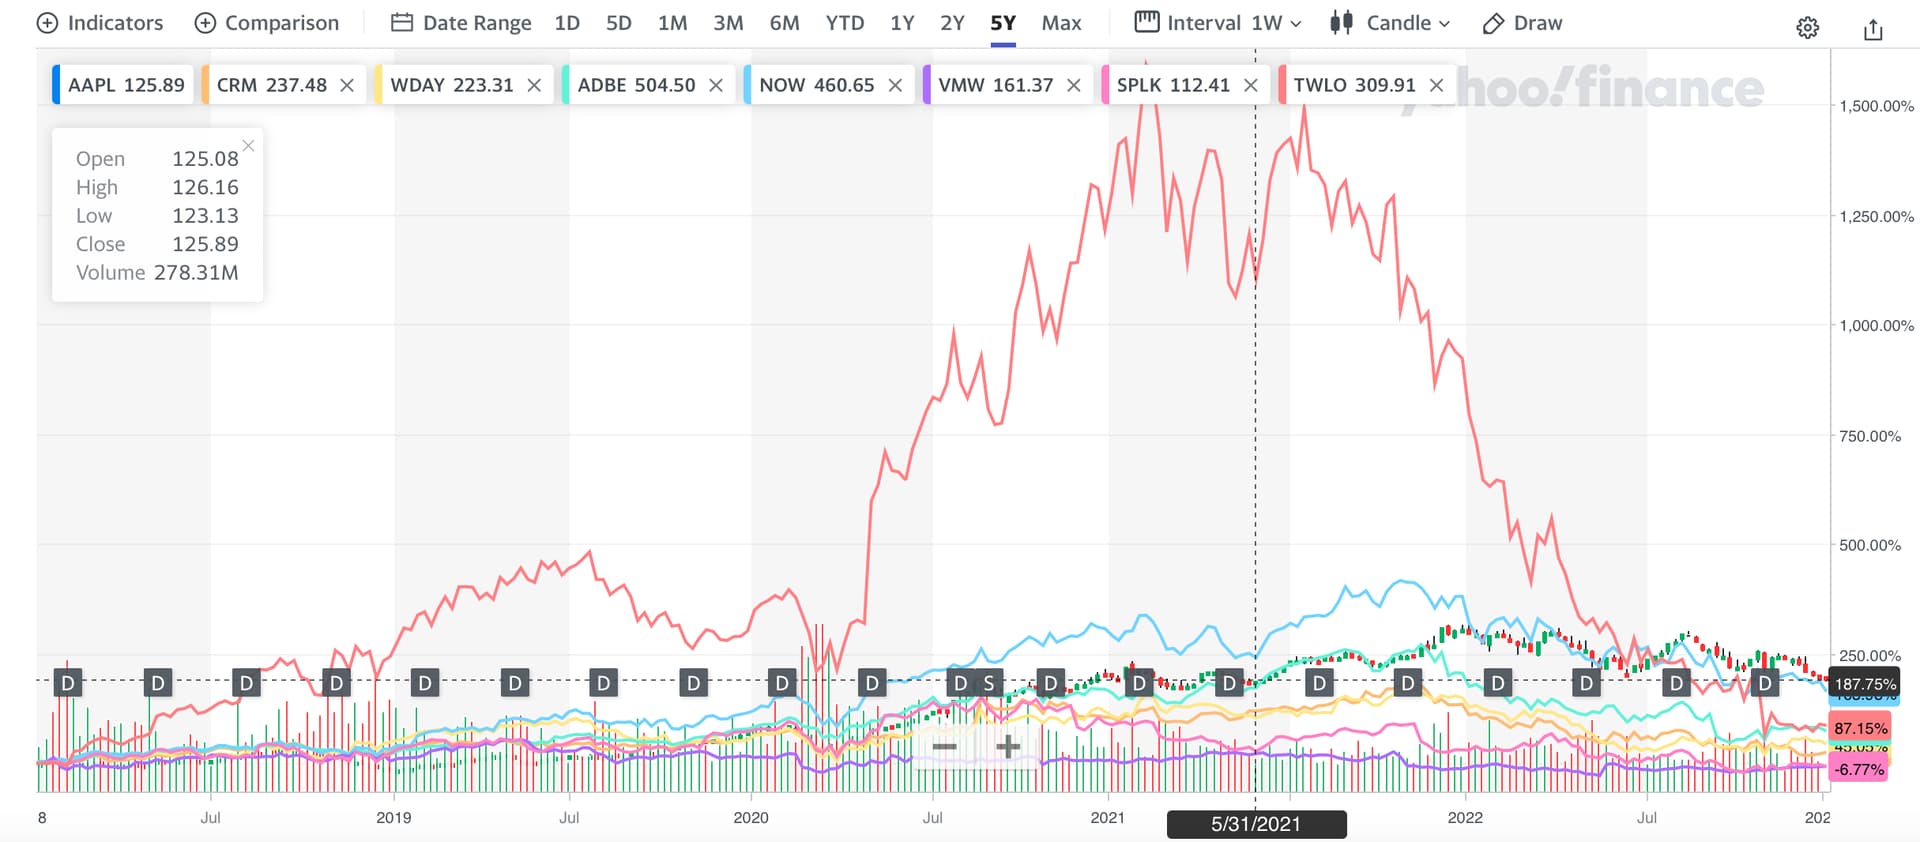Select the 2Y range
1920x842 pixels.
click(x=952, y=23)
